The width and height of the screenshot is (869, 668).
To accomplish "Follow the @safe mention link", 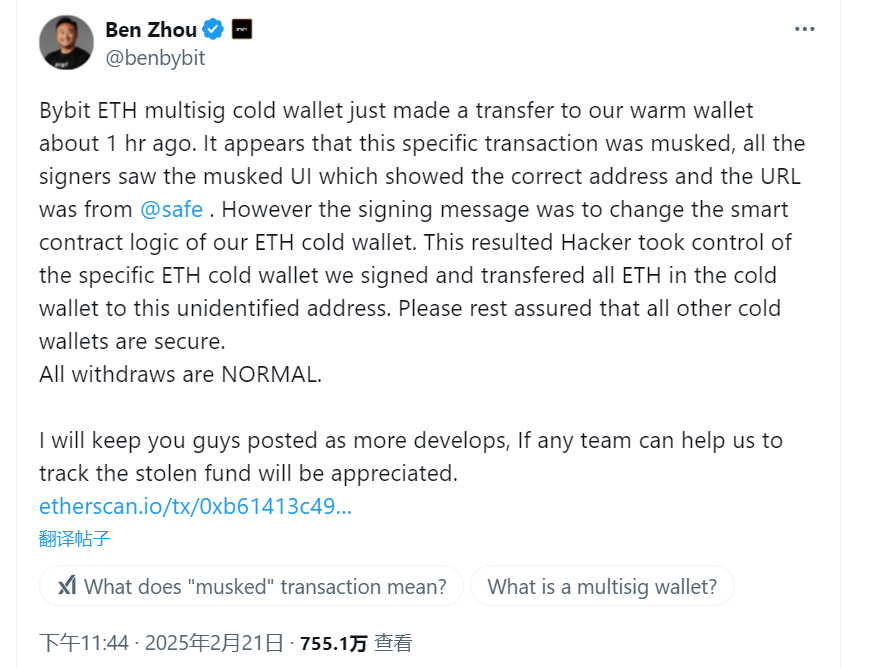I will coord(172,210).
